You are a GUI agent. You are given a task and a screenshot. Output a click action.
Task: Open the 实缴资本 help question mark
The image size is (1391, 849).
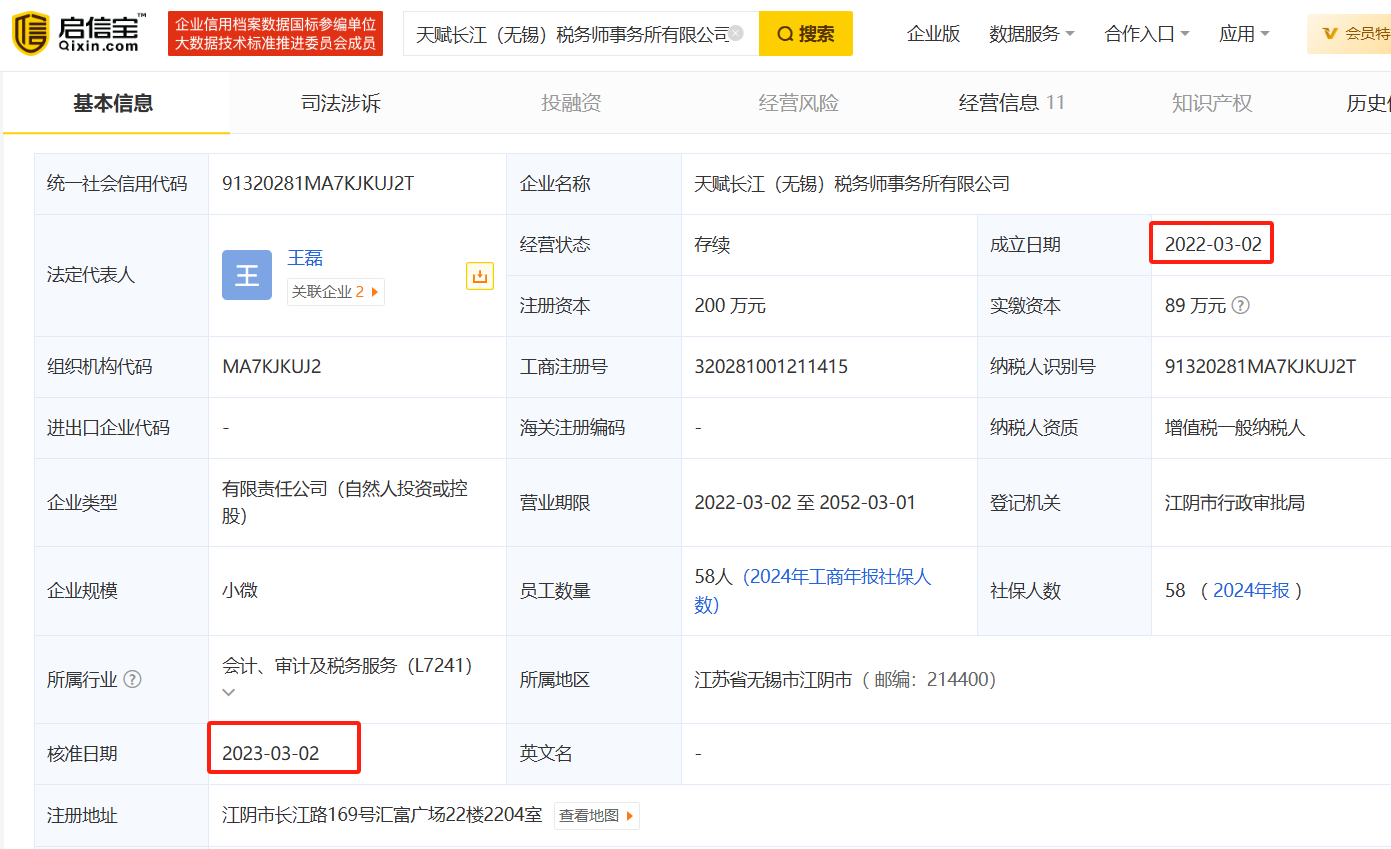tap(1241, 306)
